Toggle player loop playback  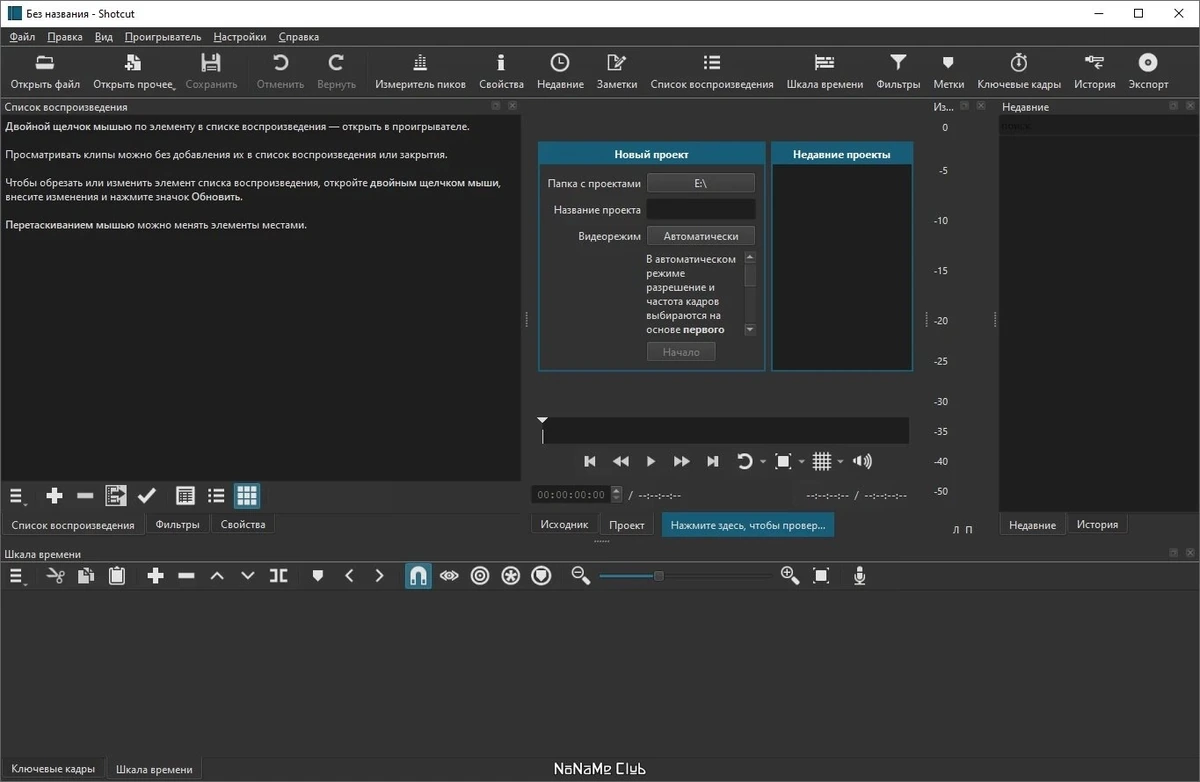coord(744,461)
